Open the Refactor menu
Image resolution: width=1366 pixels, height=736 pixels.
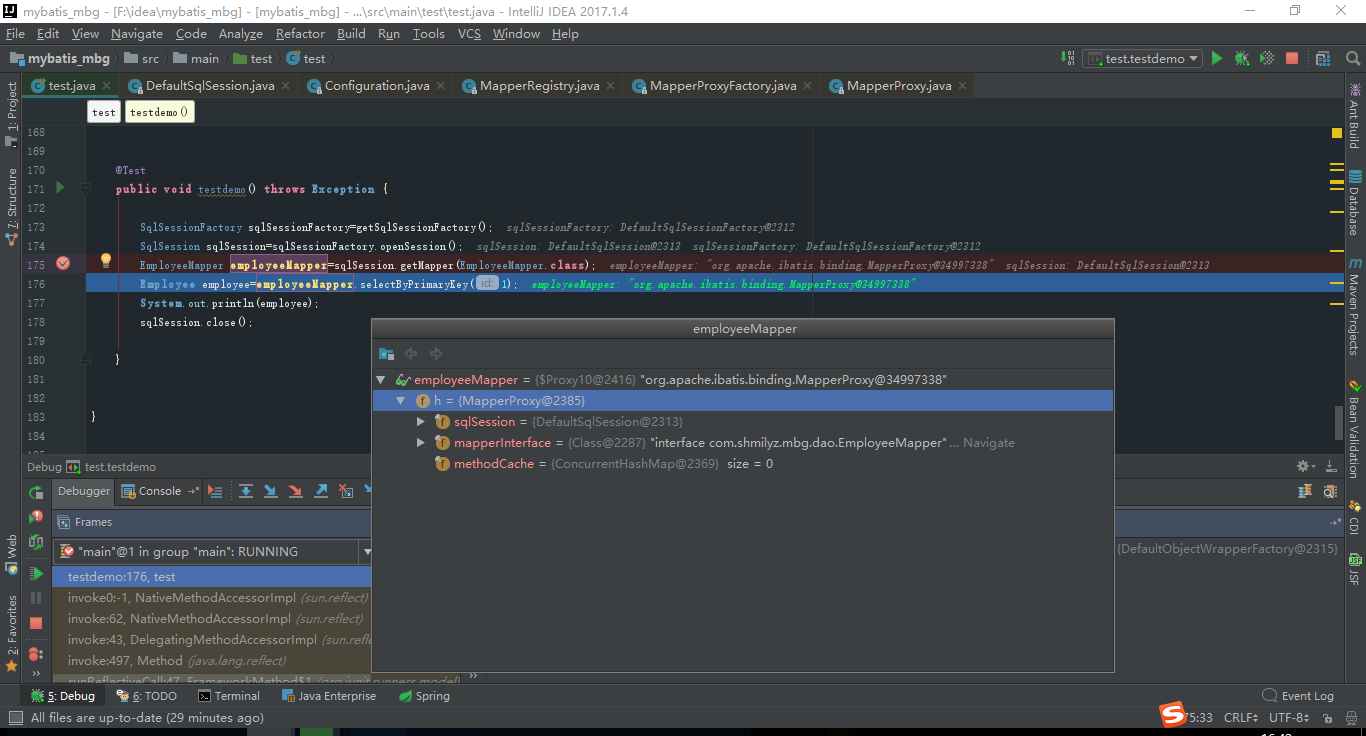tap(300, 33)
